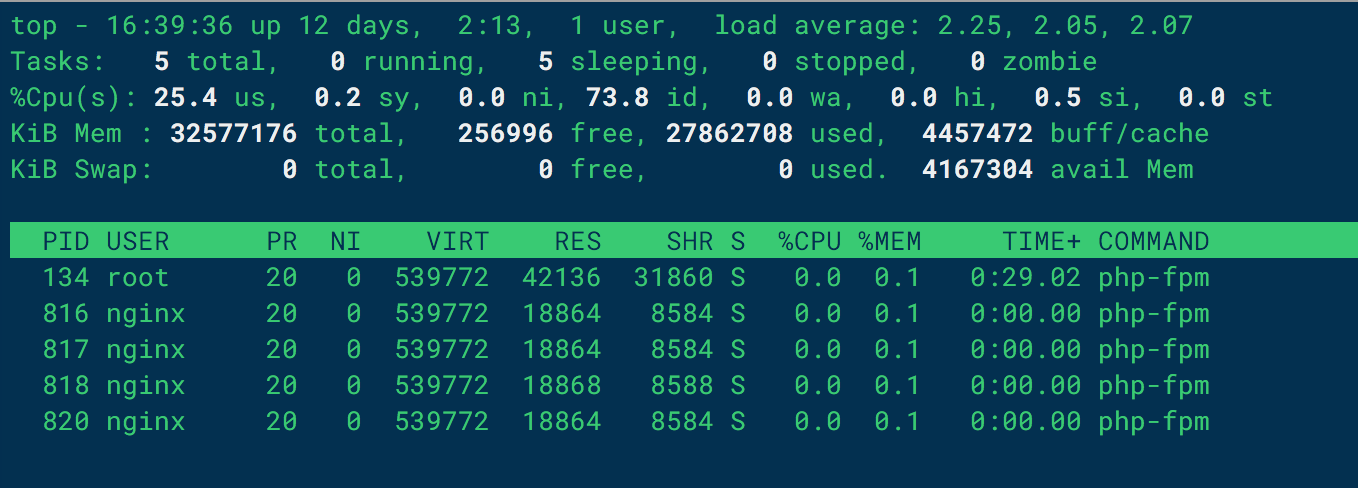Click the 5 sleeping tasks value
This screenshot has width=1358, height=488.
[546, 61]
